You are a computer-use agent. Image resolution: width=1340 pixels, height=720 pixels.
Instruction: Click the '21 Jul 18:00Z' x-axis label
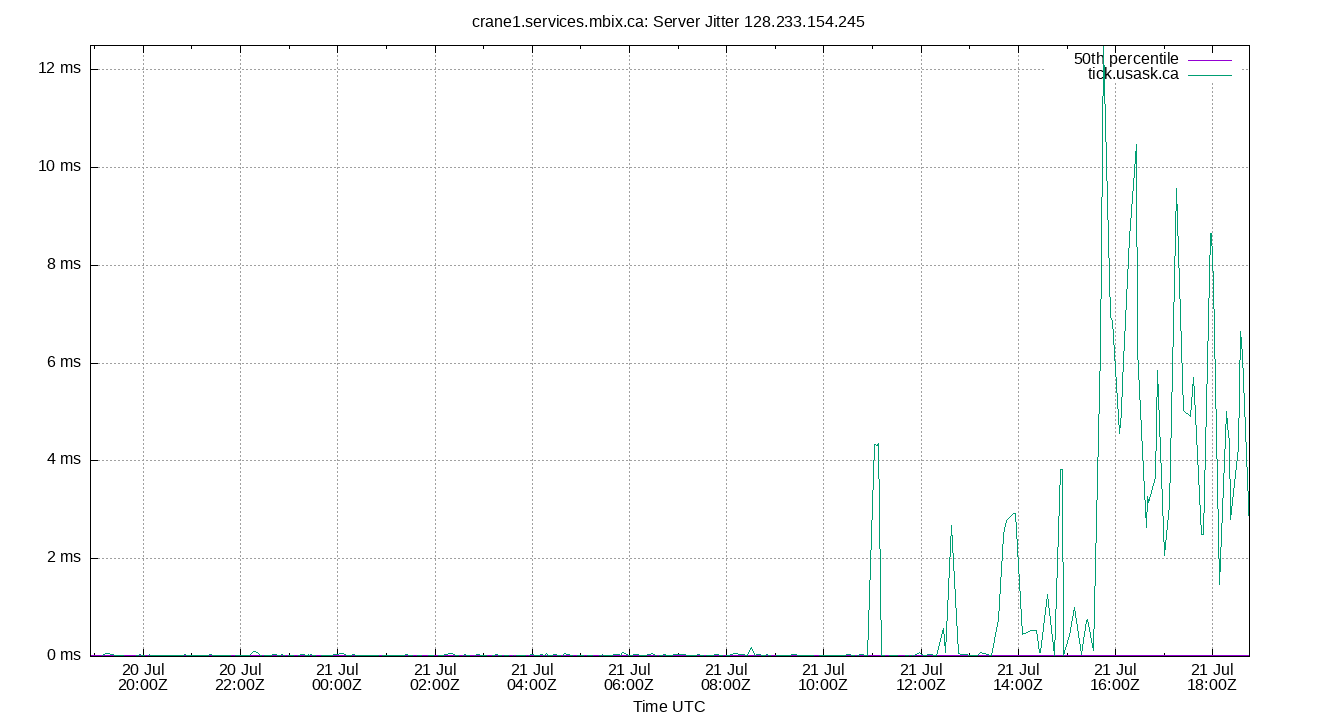[1212, 677]
